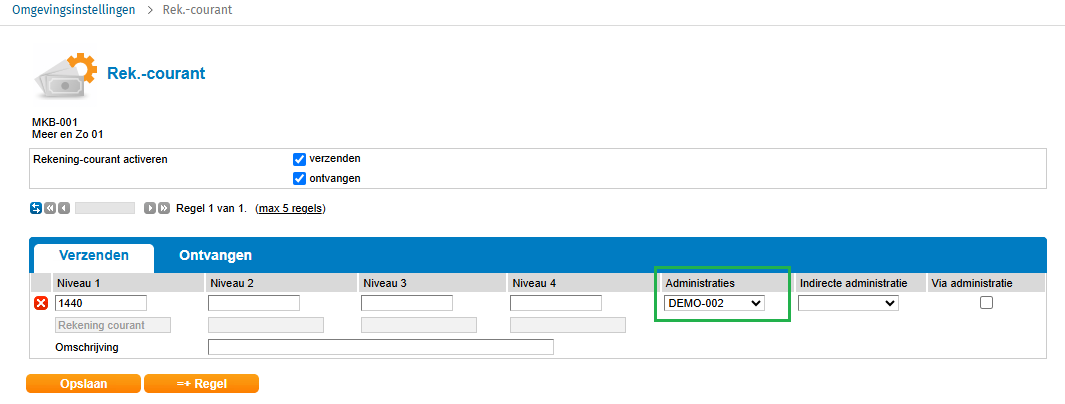Enable the Via administratie checkbox
The height and width of the screenshot is (404, 1065).
click(x=986, y=303)
